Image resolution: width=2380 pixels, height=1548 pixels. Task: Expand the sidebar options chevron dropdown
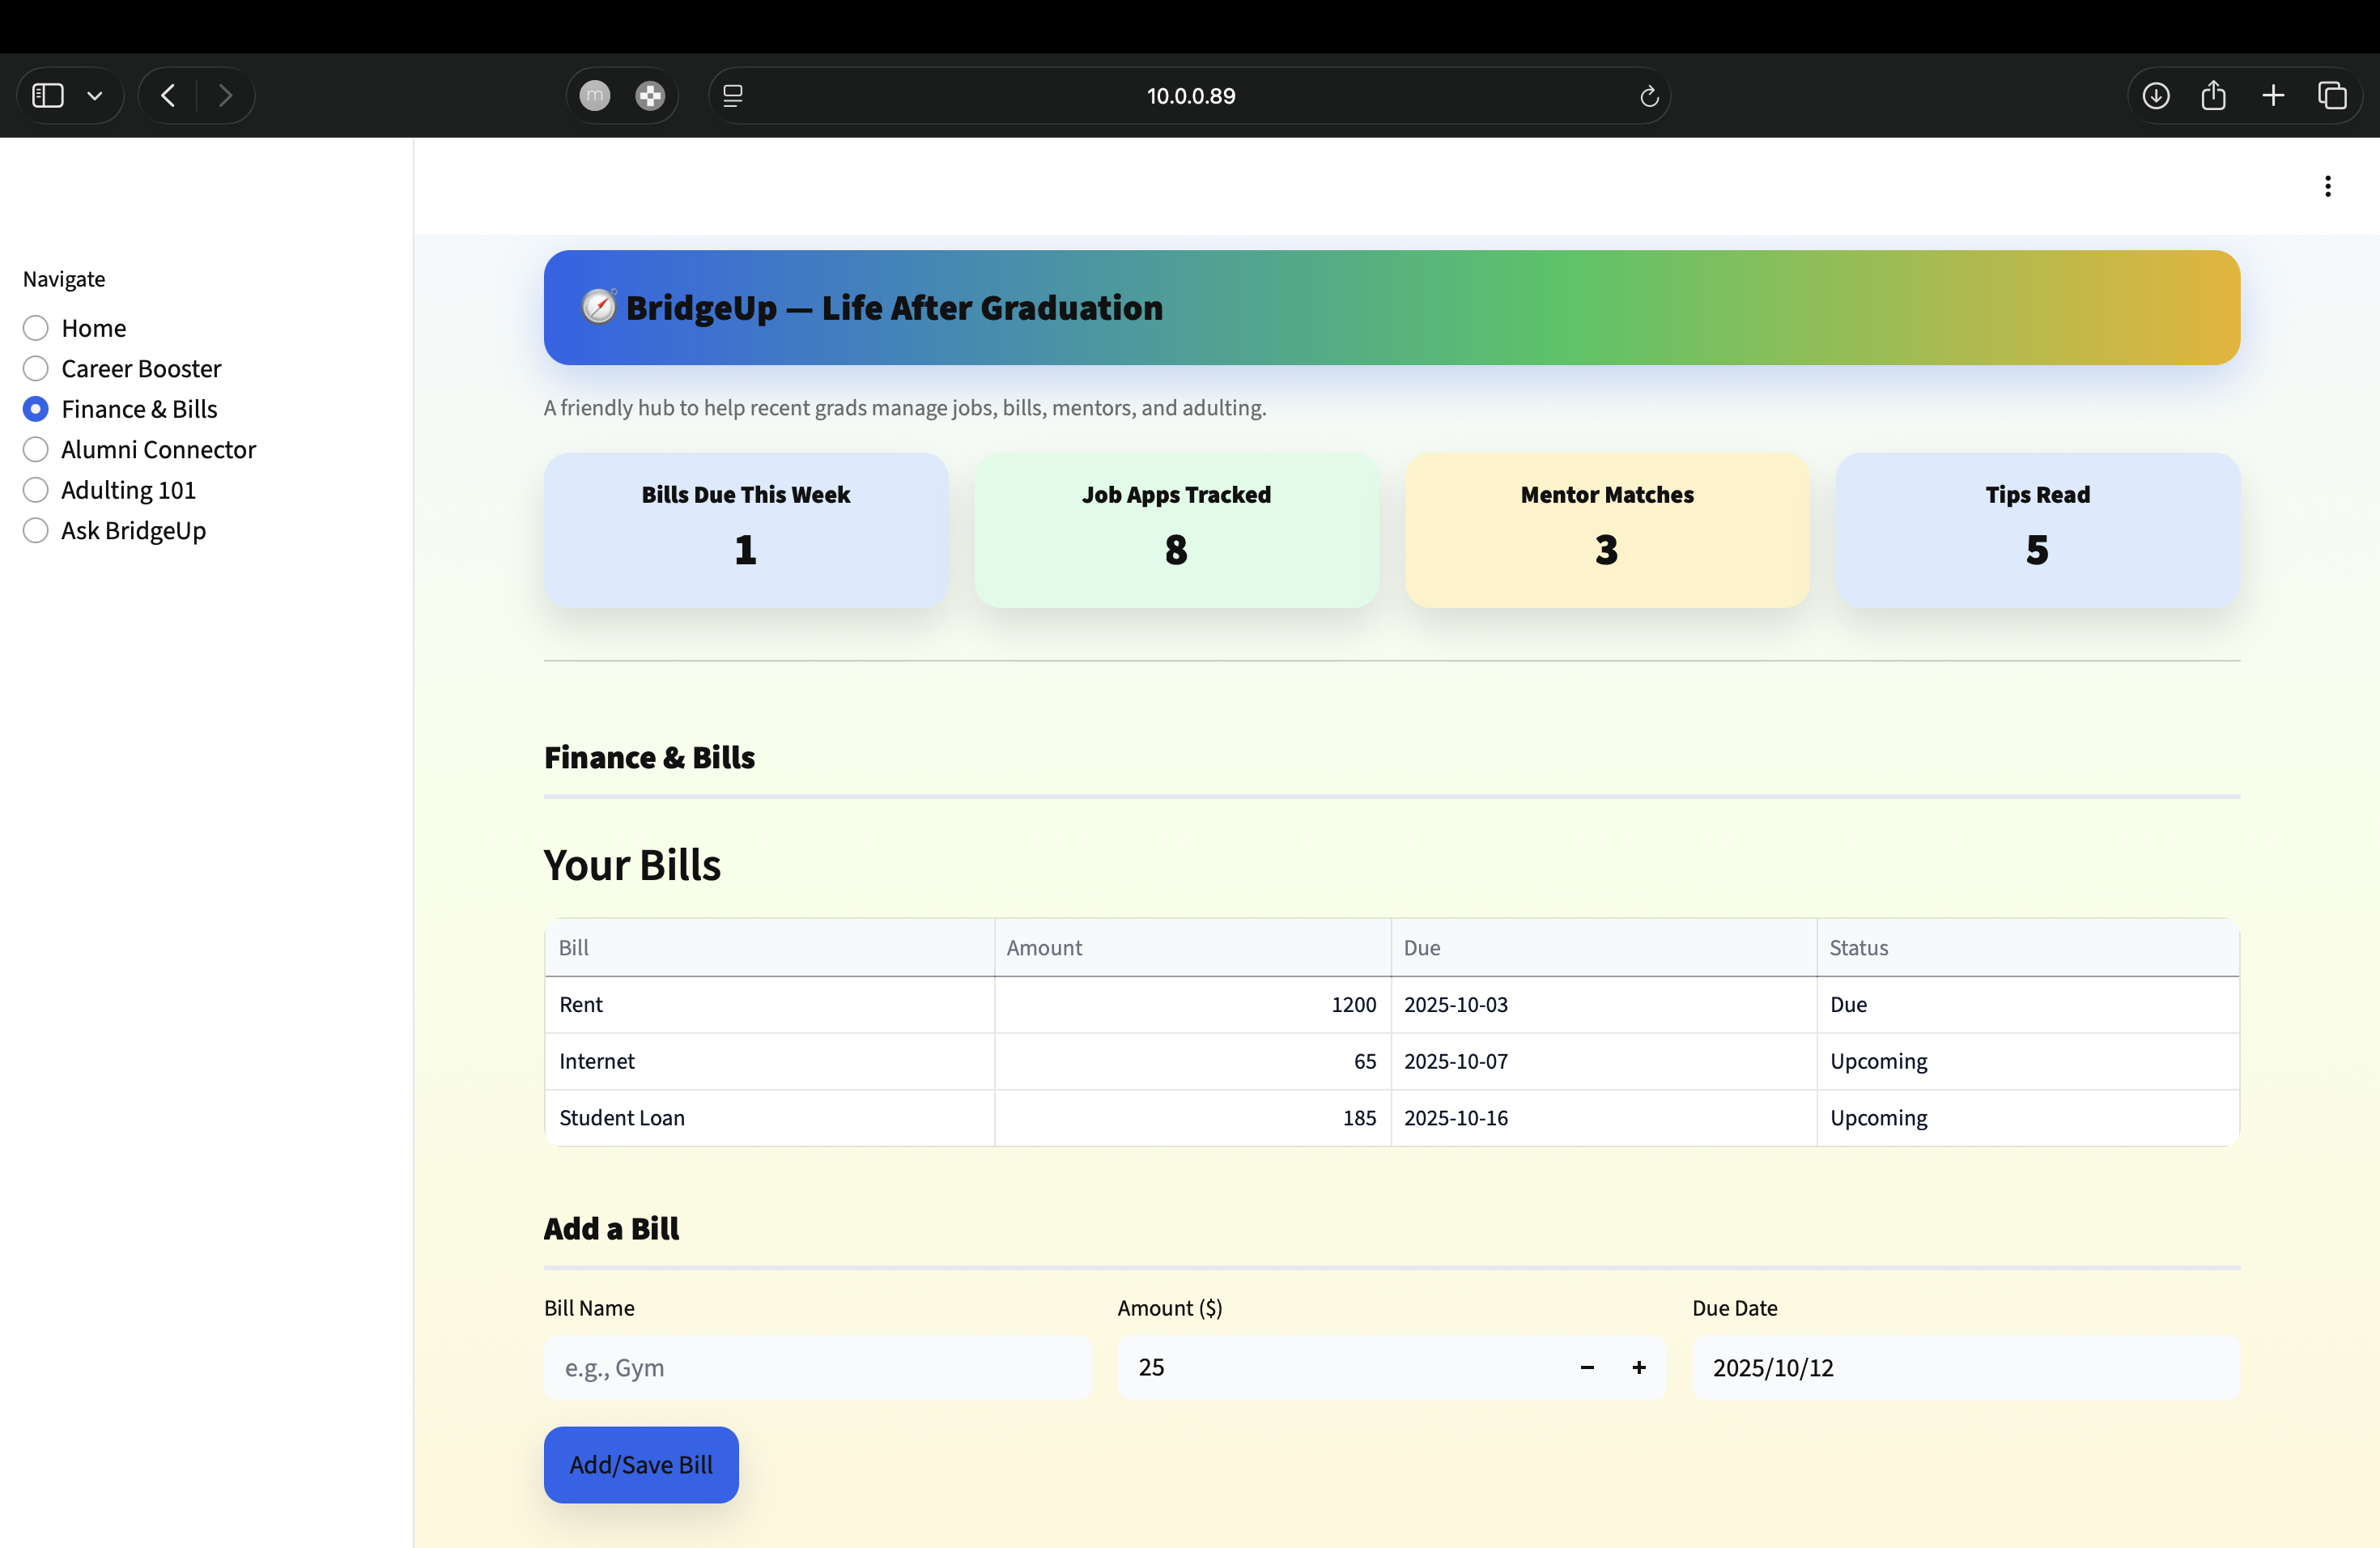pos(95,96)
